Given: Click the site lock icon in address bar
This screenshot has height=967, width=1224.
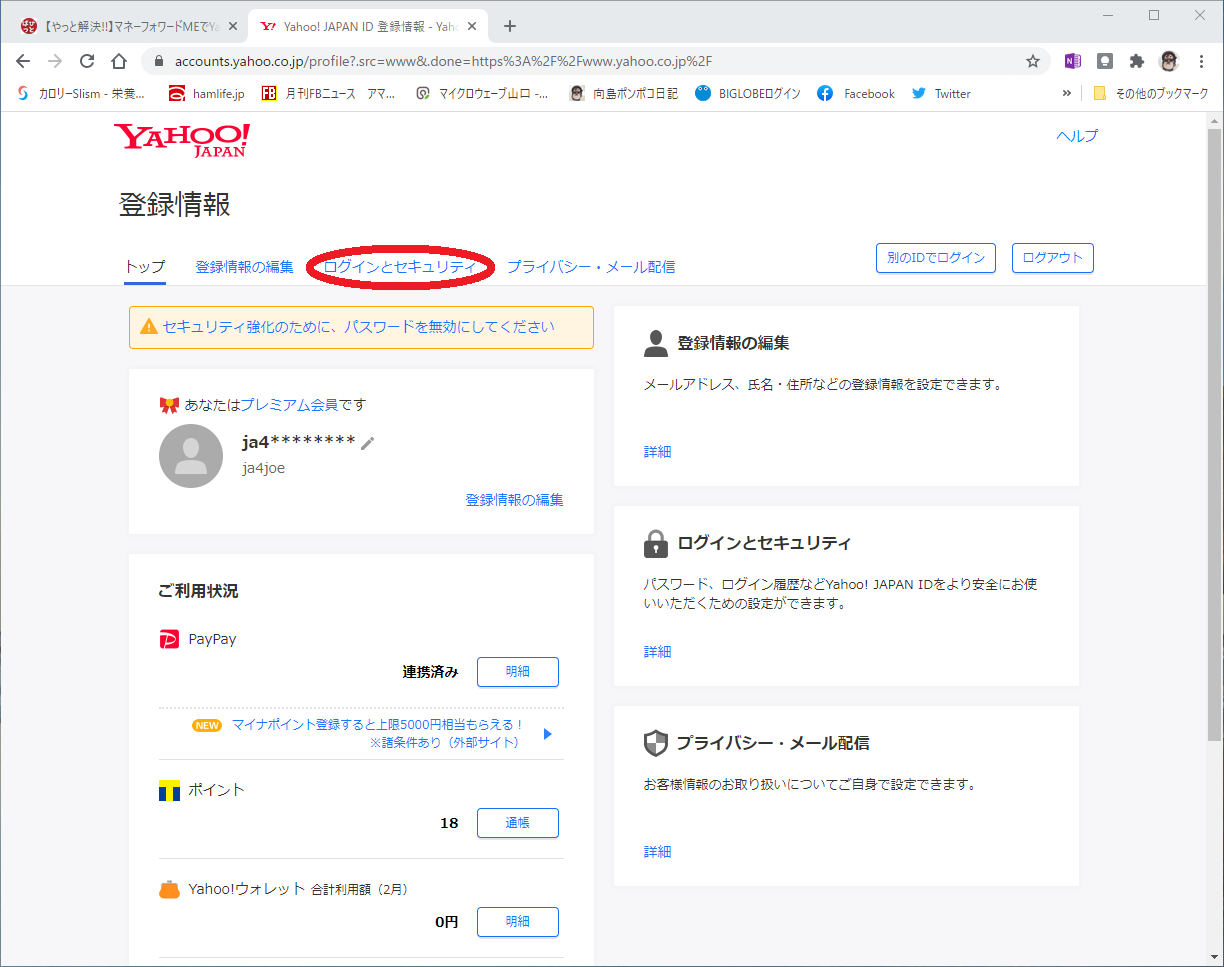Looking at the screenshot, I should click(158, 61).
